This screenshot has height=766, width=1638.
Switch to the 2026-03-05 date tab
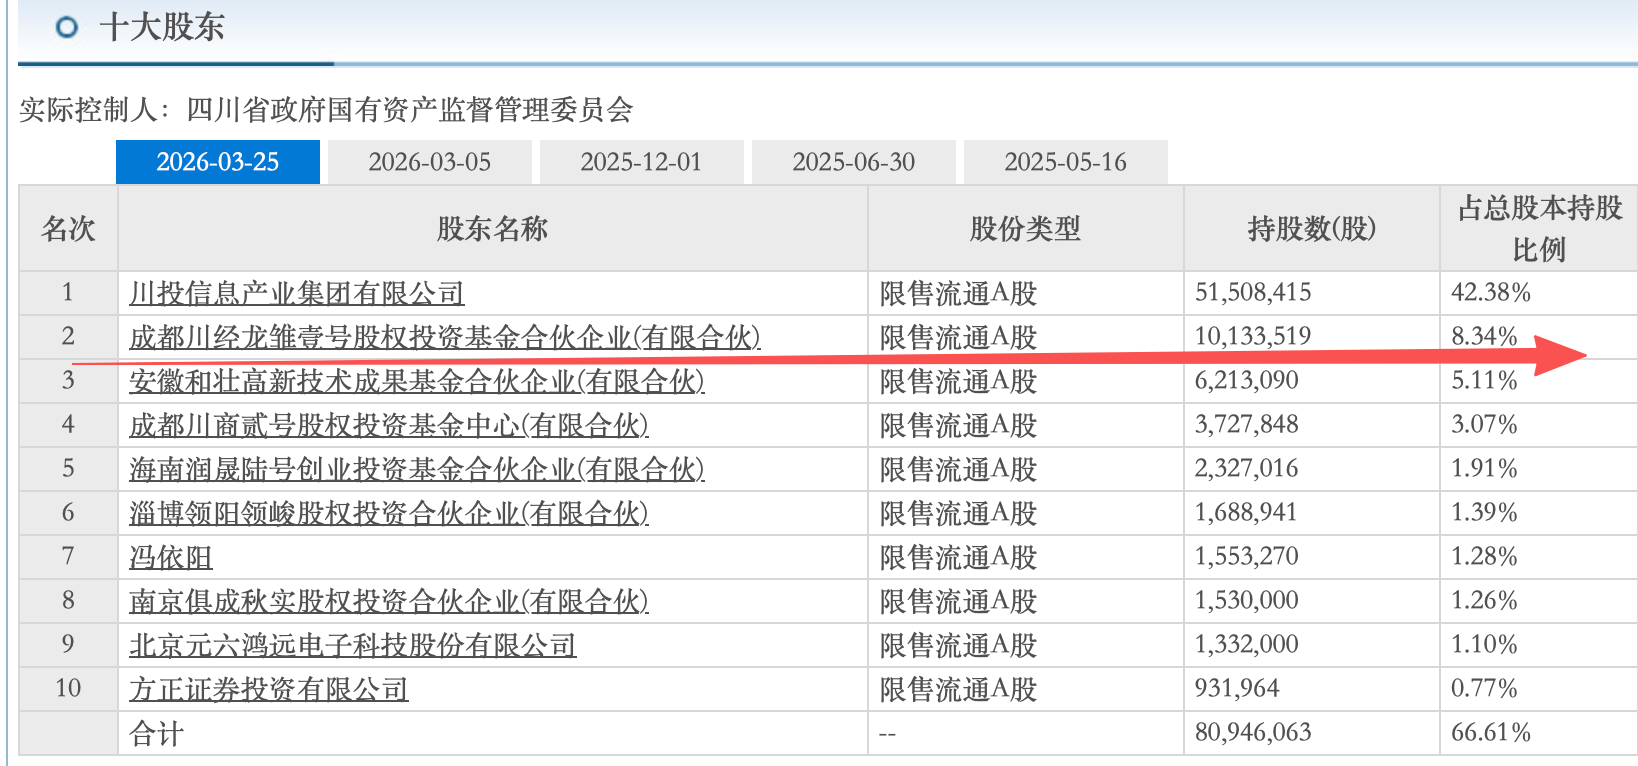[430, 162]
